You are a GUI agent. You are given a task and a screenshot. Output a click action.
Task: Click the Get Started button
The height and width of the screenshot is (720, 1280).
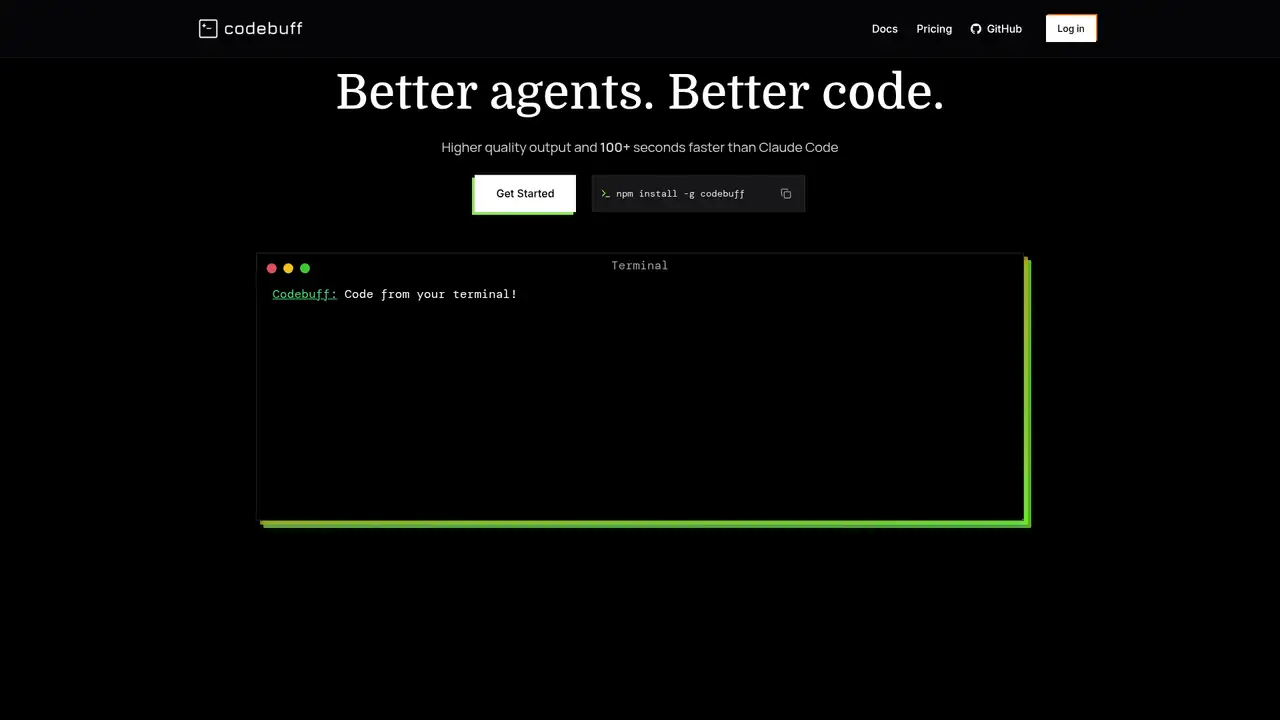tap(525, 193)
